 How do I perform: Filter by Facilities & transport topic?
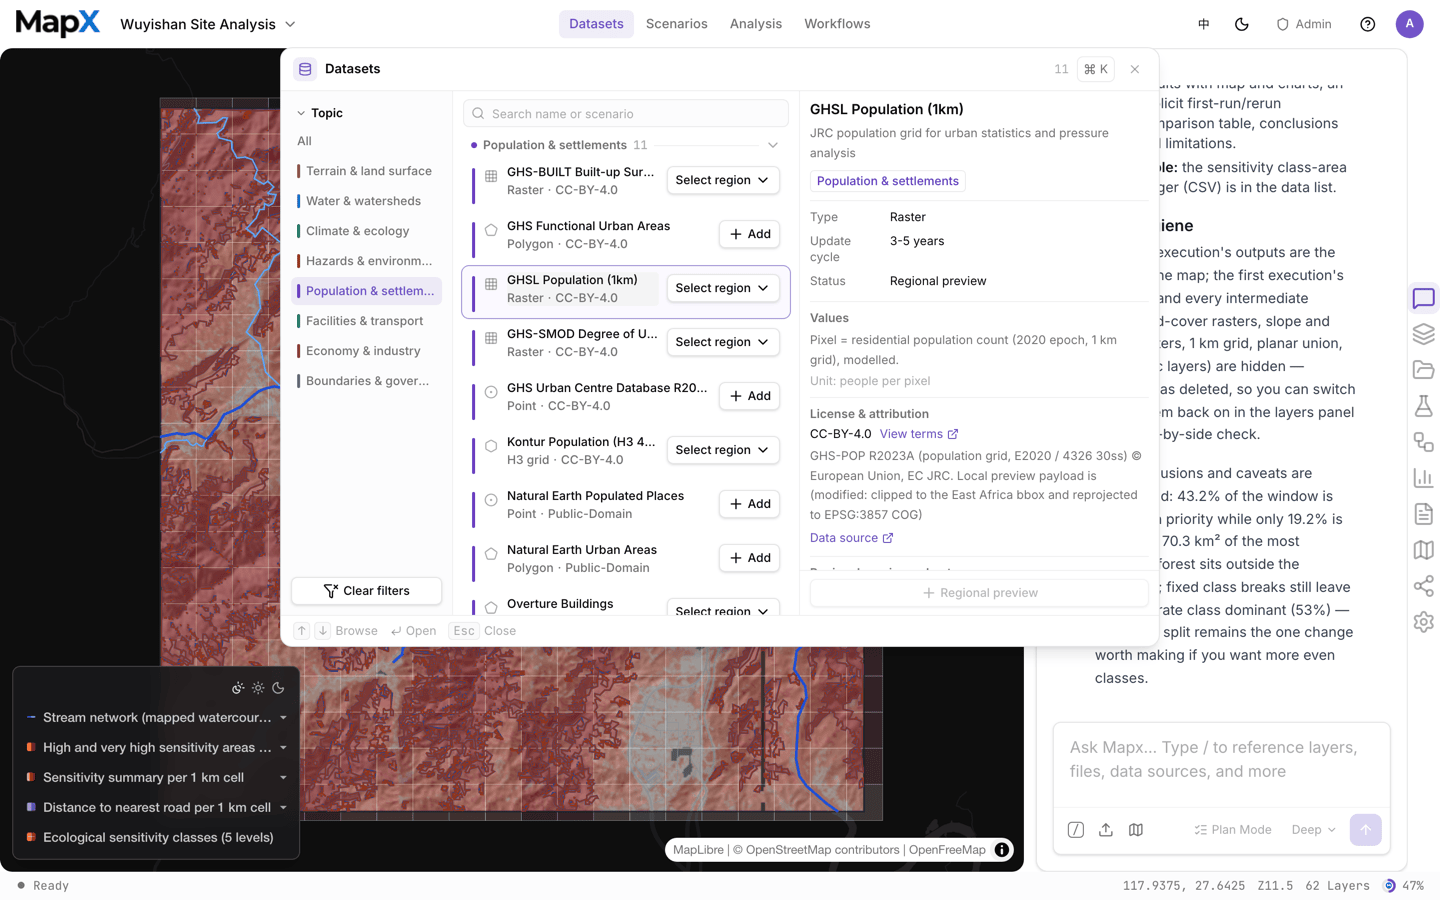367,321
